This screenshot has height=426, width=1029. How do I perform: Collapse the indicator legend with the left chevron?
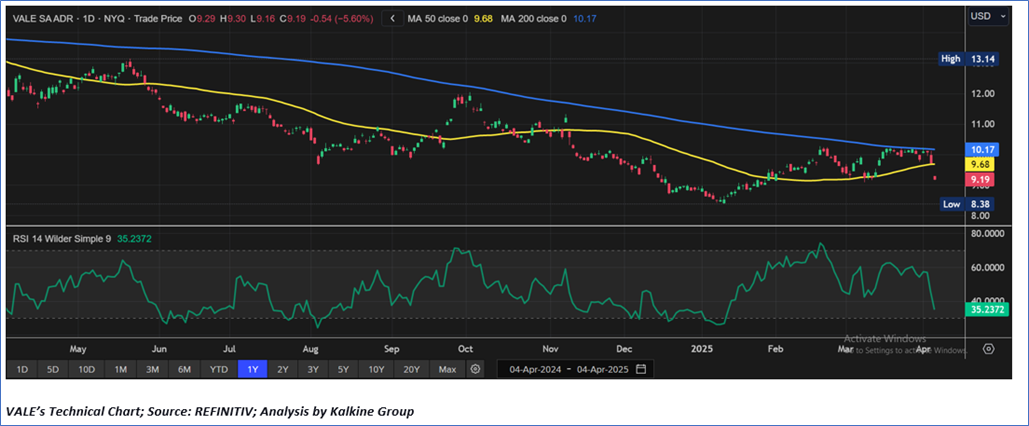click(392, 18)
